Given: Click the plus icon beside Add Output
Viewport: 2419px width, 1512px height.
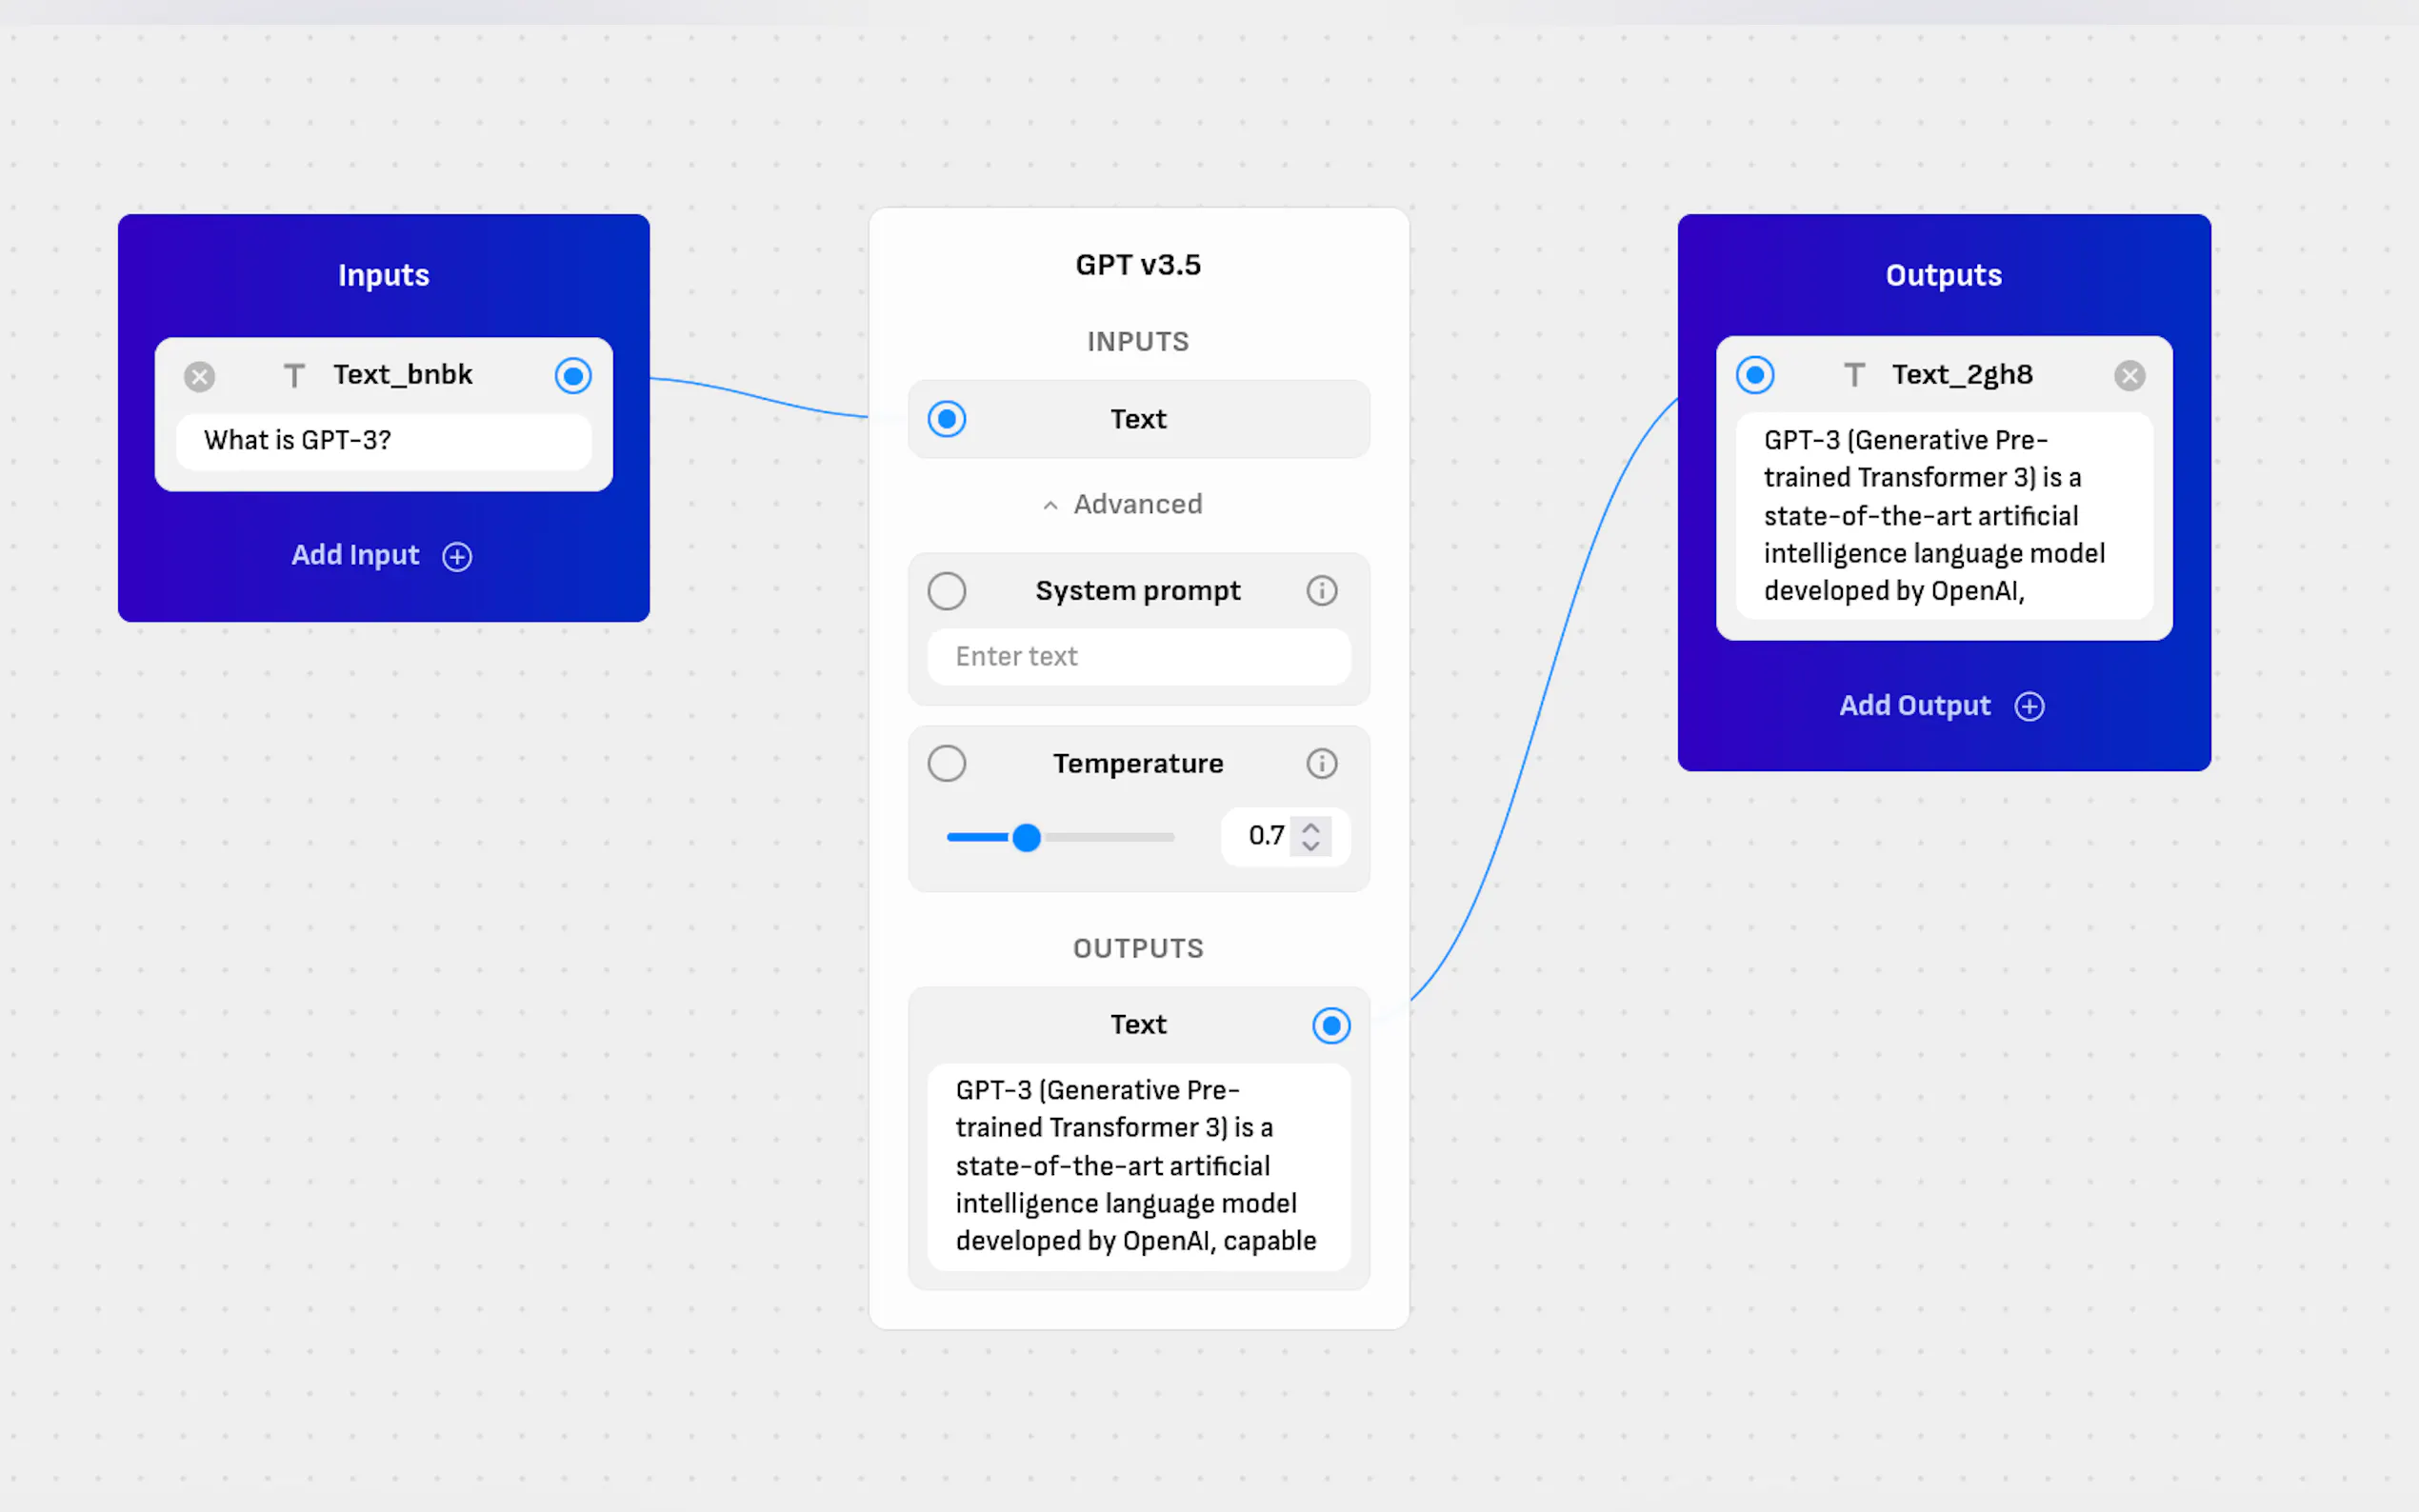Looking at the screenshot, I should [x=2029, y=706].
